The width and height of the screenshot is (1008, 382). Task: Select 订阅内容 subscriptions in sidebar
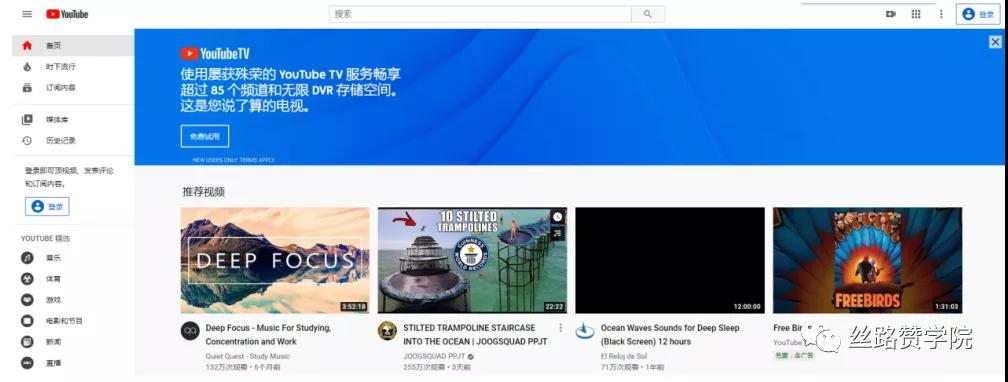(73, 87)
